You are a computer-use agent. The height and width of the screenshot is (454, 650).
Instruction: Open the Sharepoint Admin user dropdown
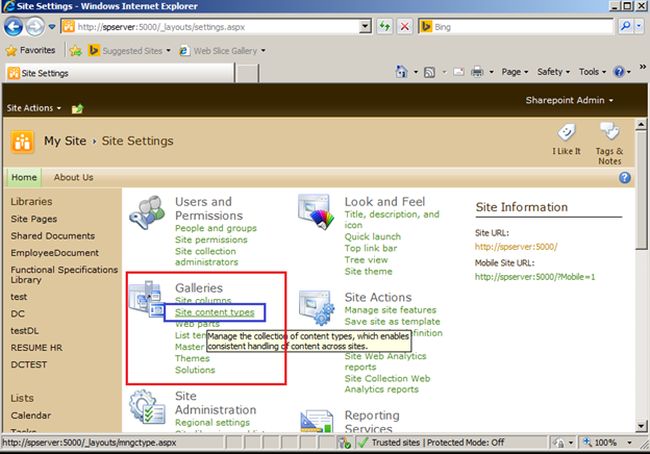[569, 100]
